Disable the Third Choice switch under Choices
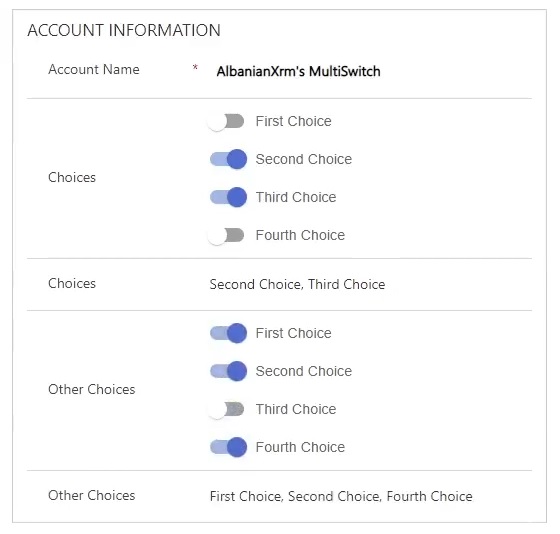This screenshot has width=560, height=534. [x=228, y=197]
